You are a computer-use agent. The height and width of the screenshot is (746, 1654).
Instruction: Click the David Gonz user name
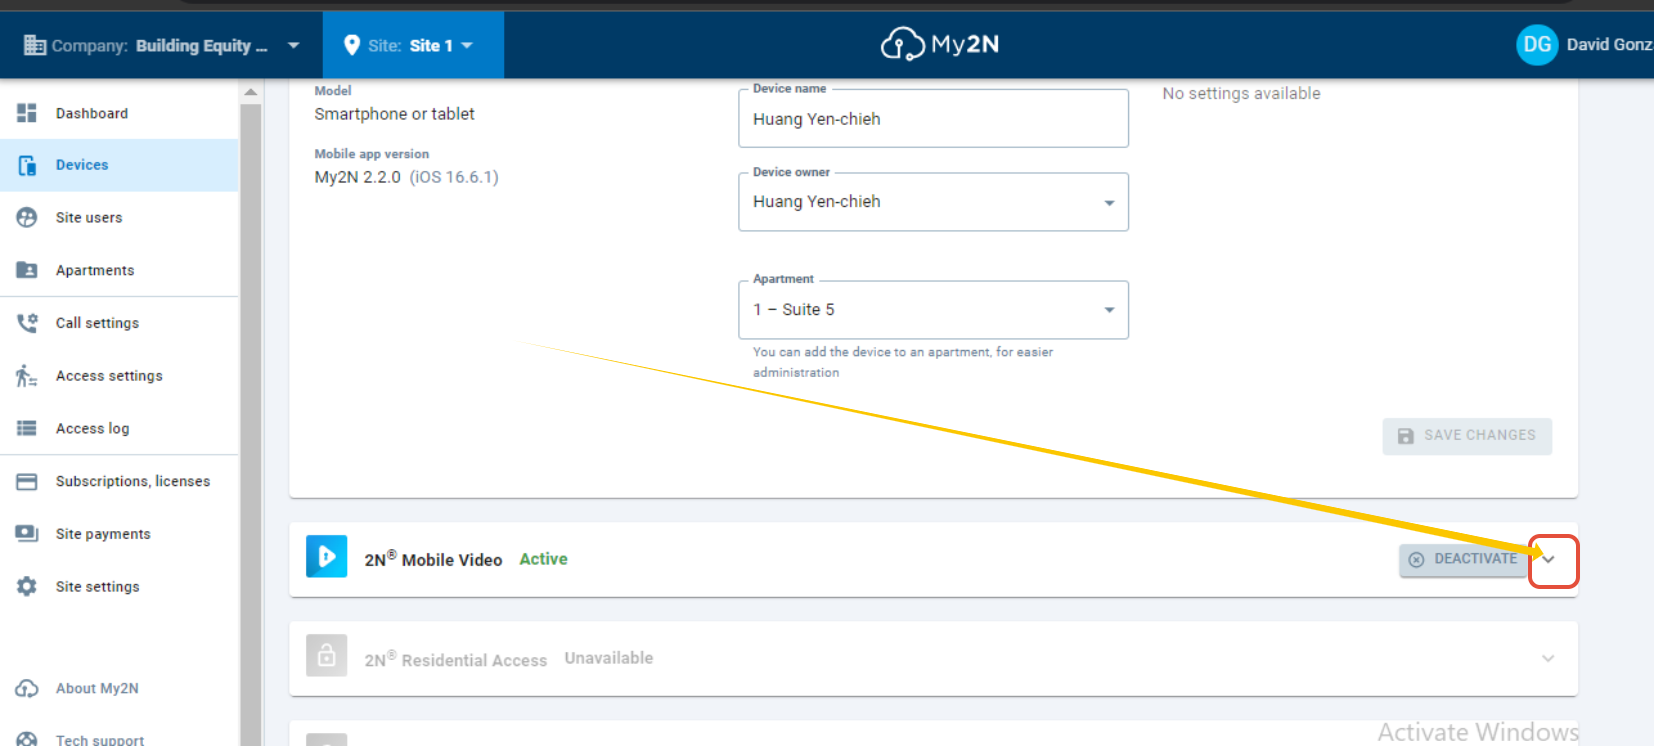coord(1609,44)
